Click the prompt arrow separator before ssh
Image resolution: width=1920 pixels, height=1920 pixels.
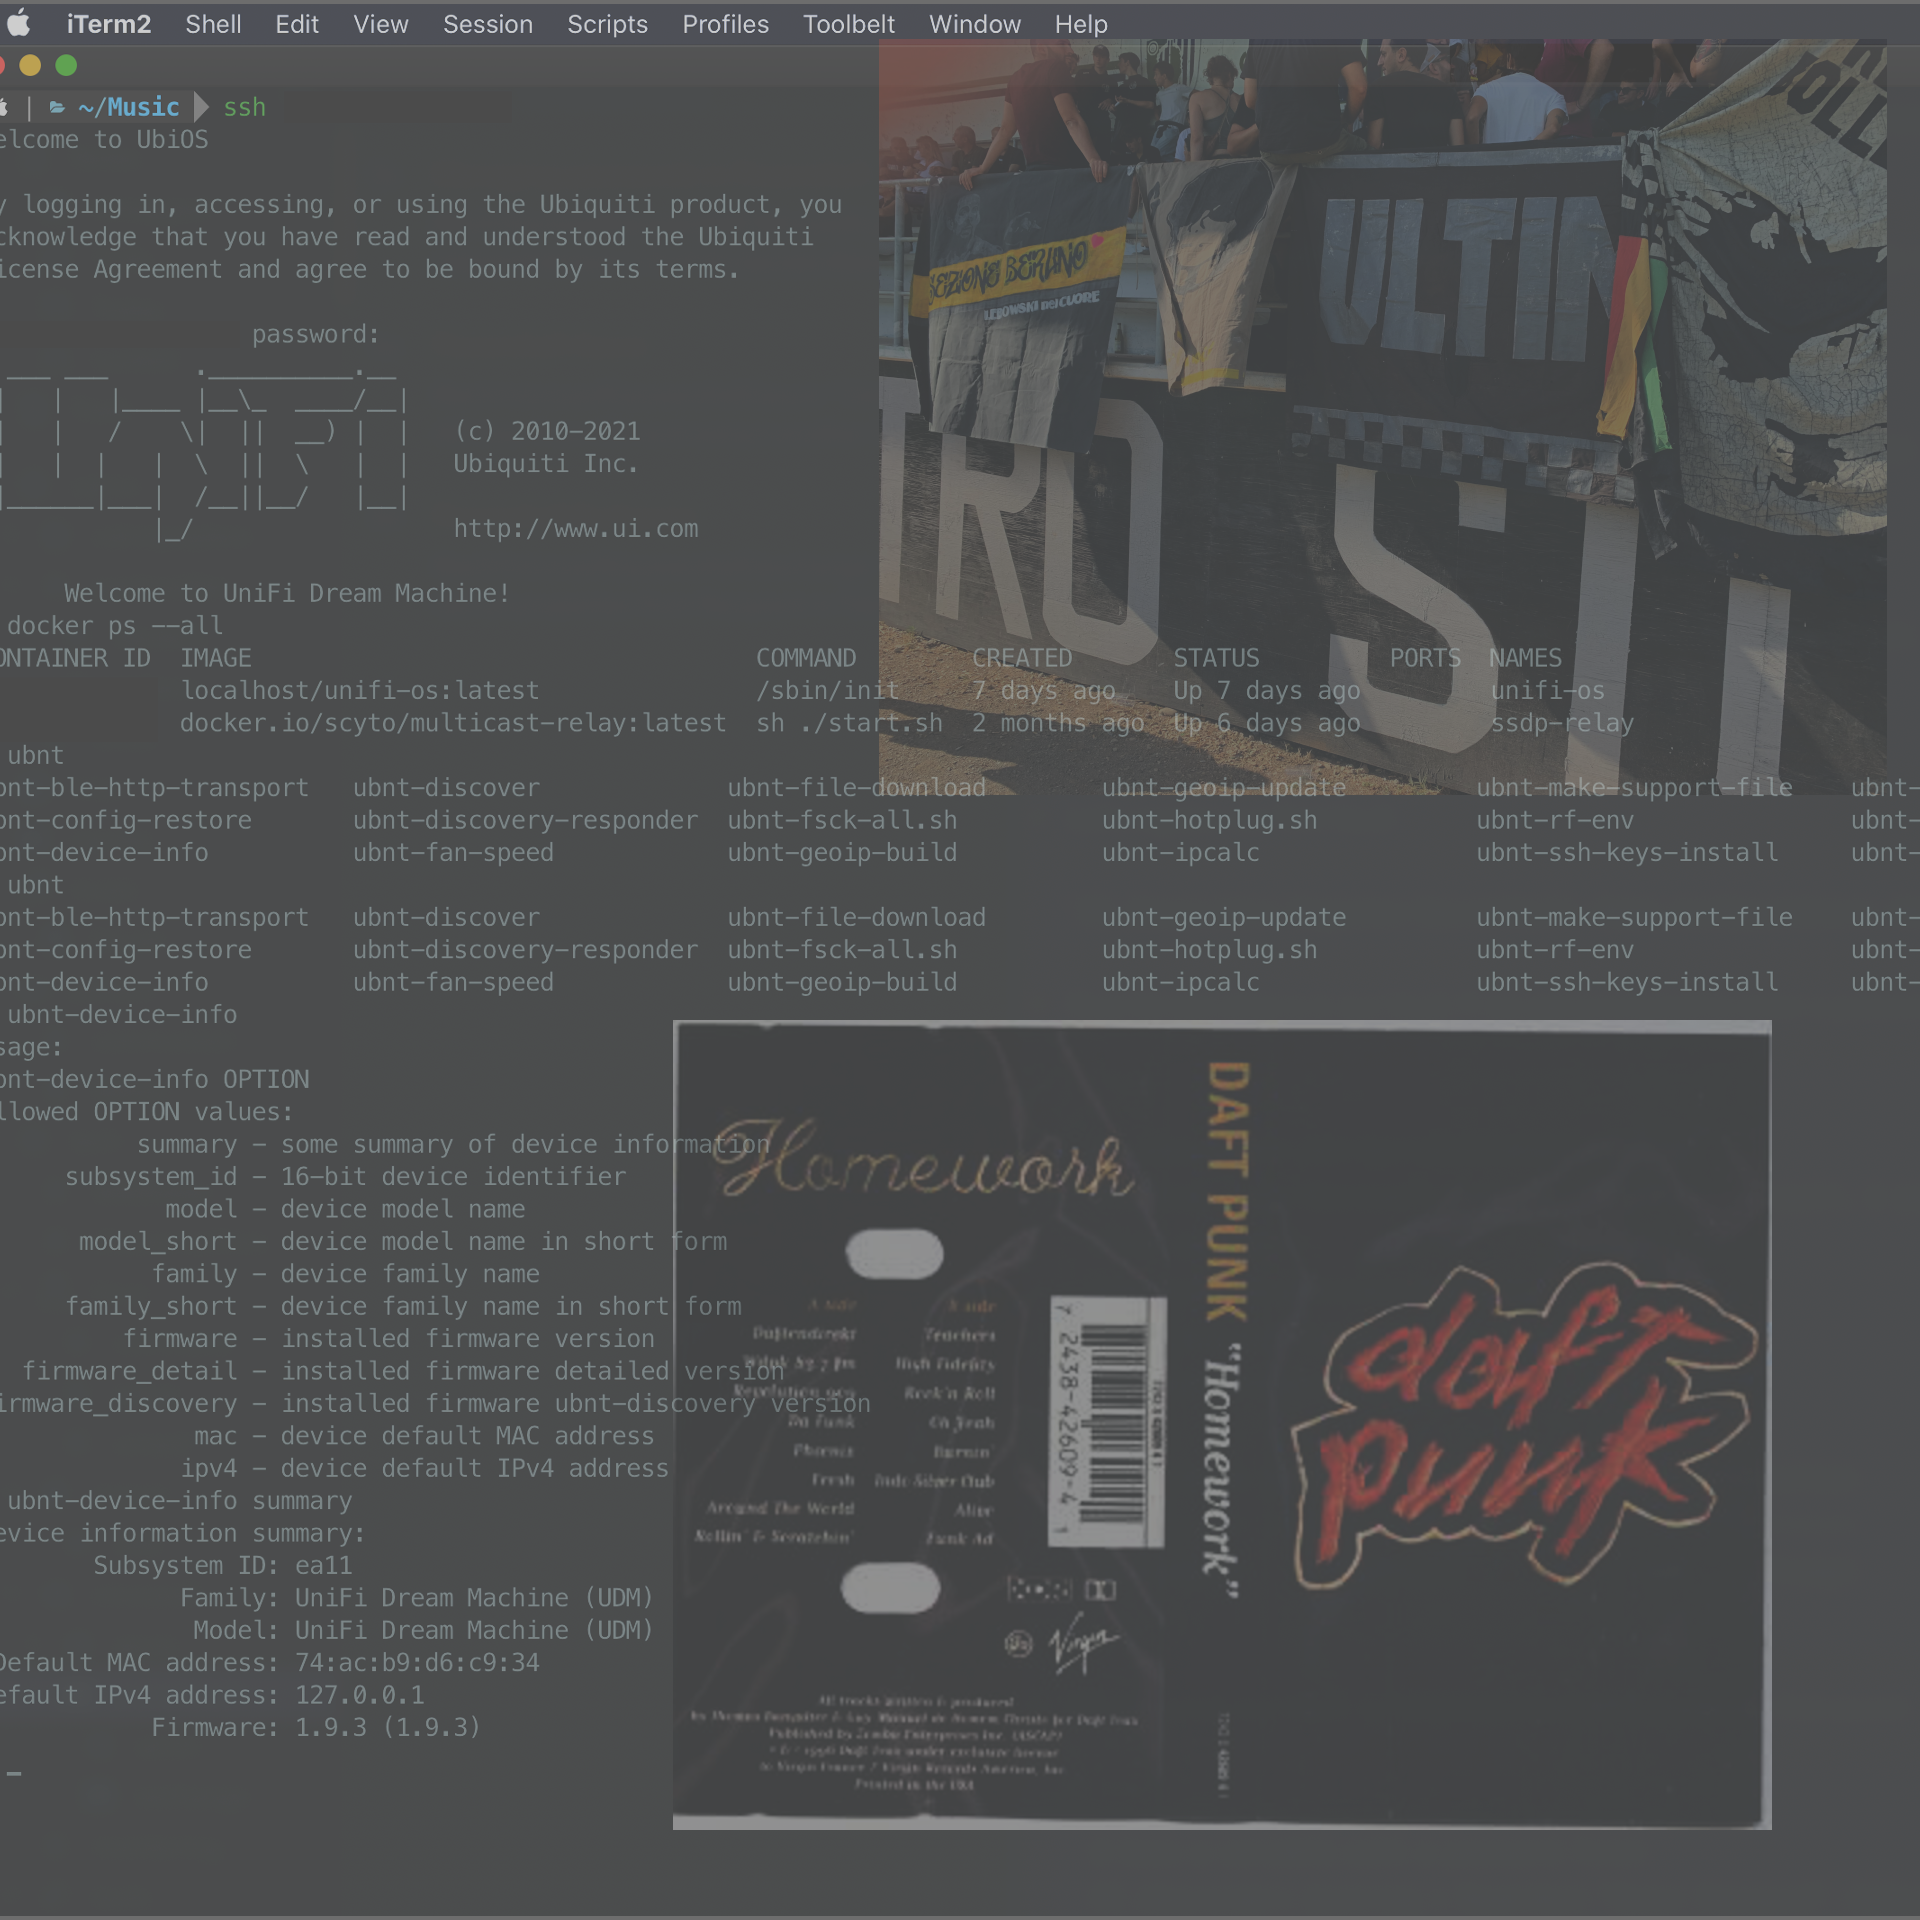[x=201, y=107]
